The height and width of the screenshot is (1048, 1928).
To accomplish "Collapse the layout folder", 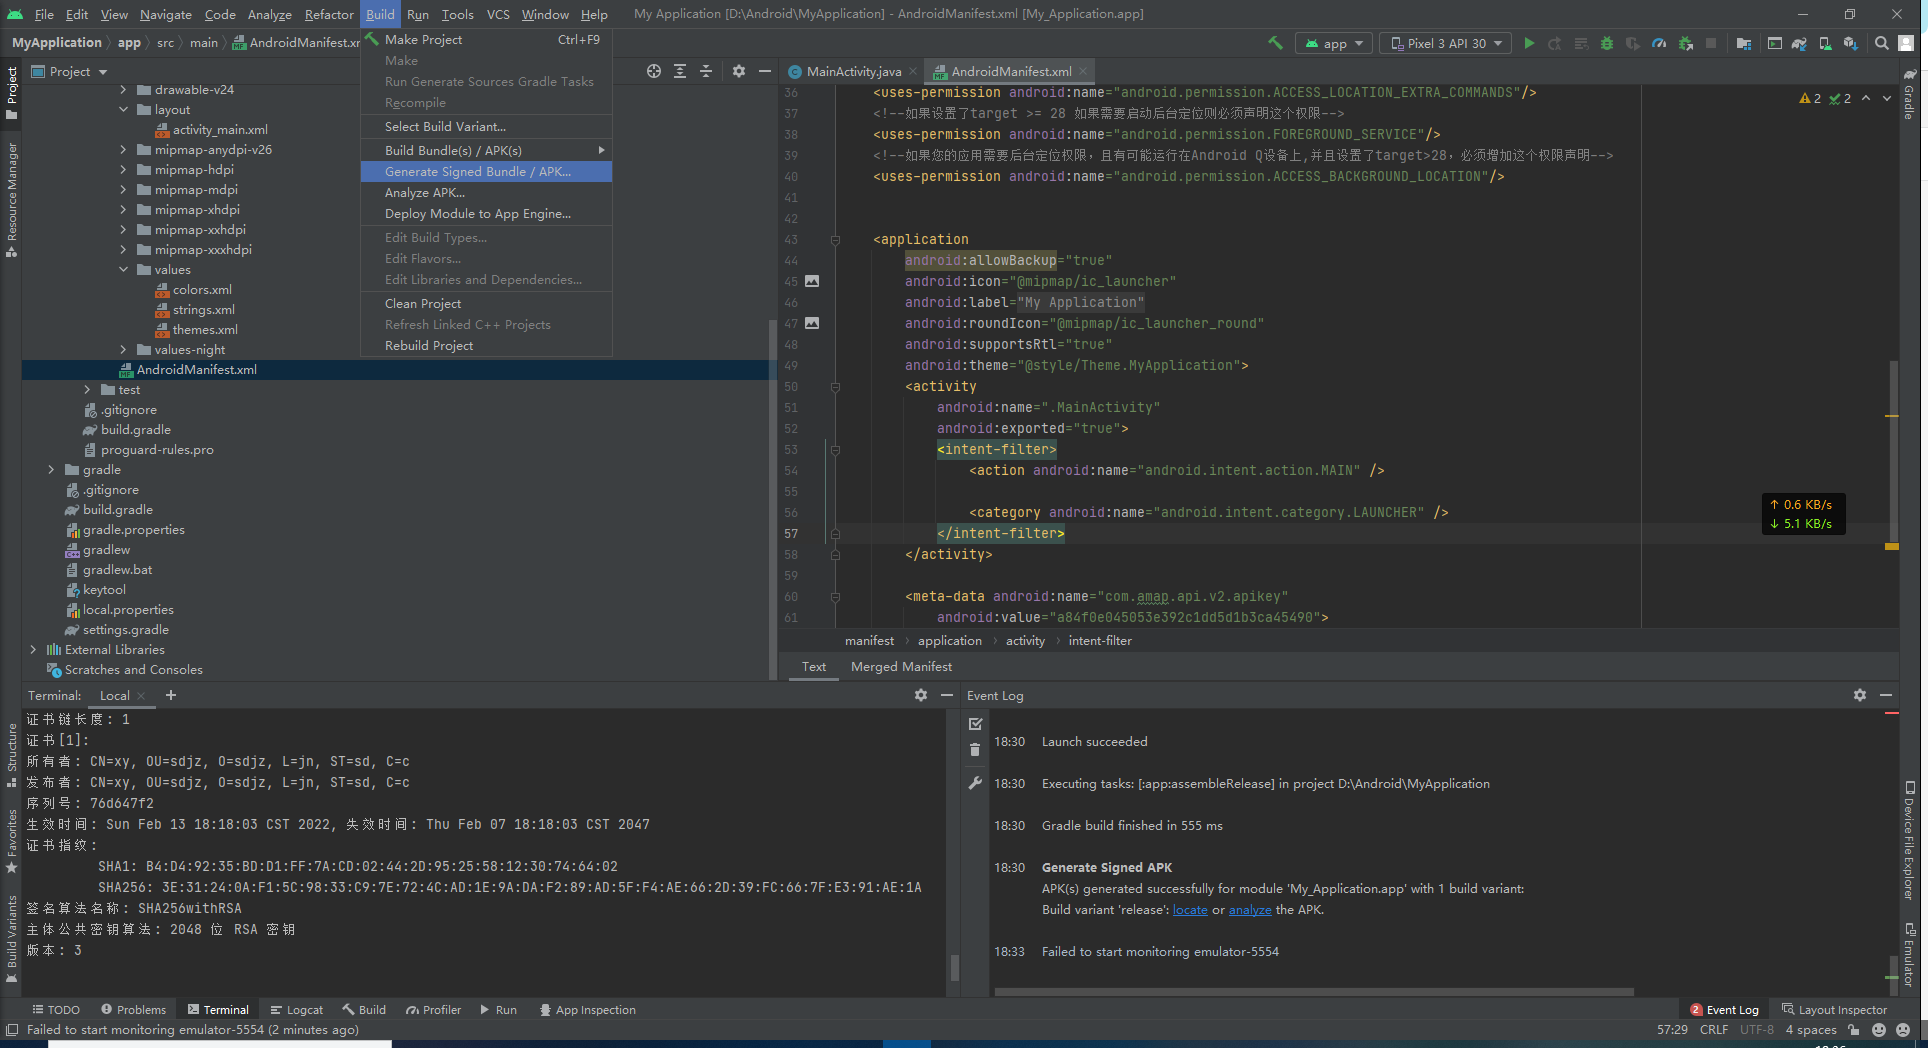I will [124, 109].
